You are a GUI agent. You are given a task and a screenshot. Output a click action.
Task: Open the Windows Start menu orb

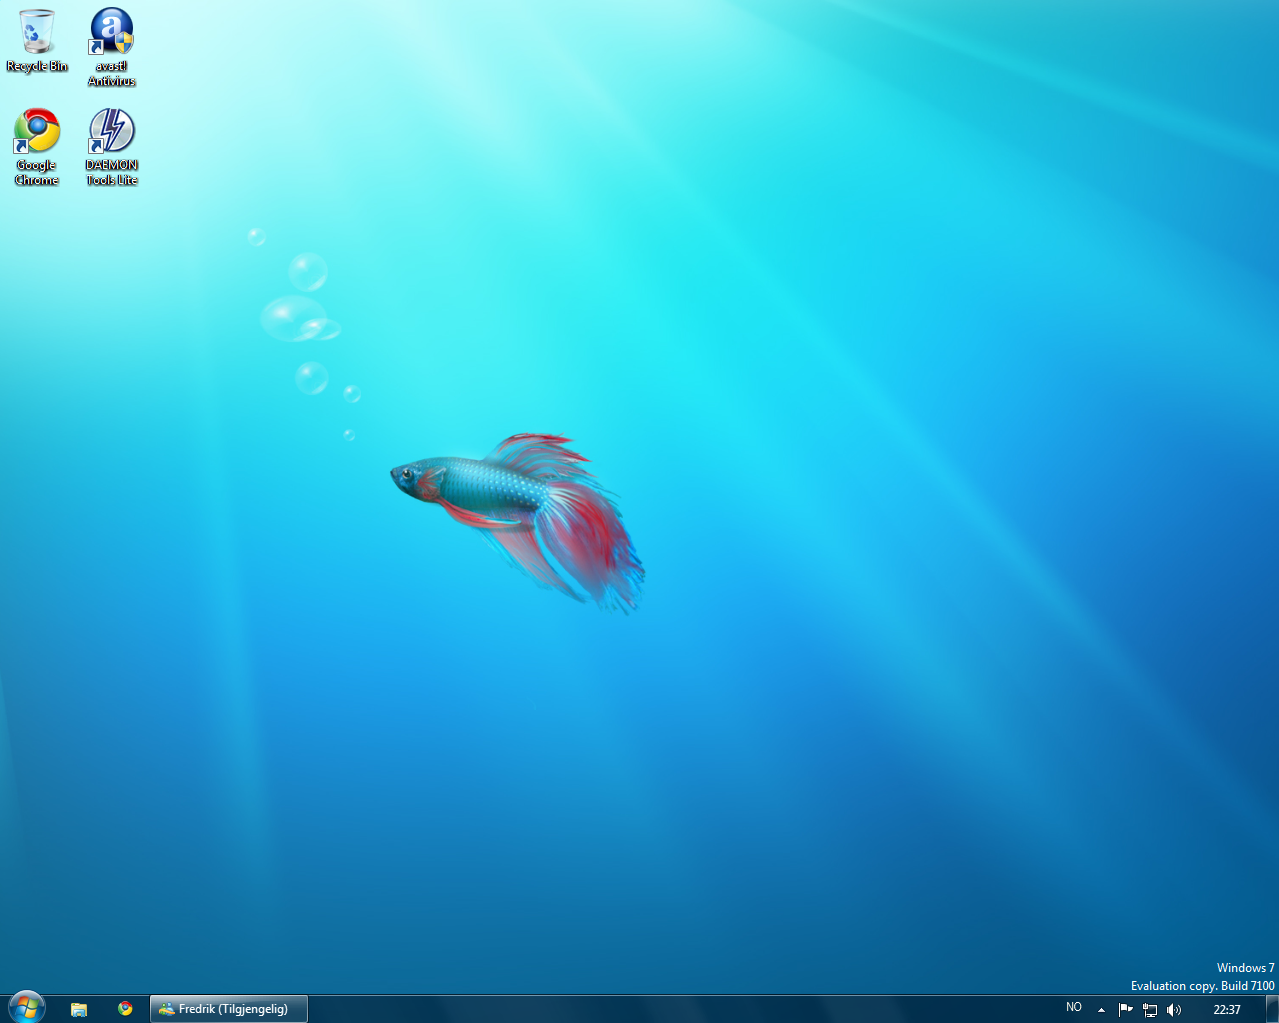[x=27, y=1008]
